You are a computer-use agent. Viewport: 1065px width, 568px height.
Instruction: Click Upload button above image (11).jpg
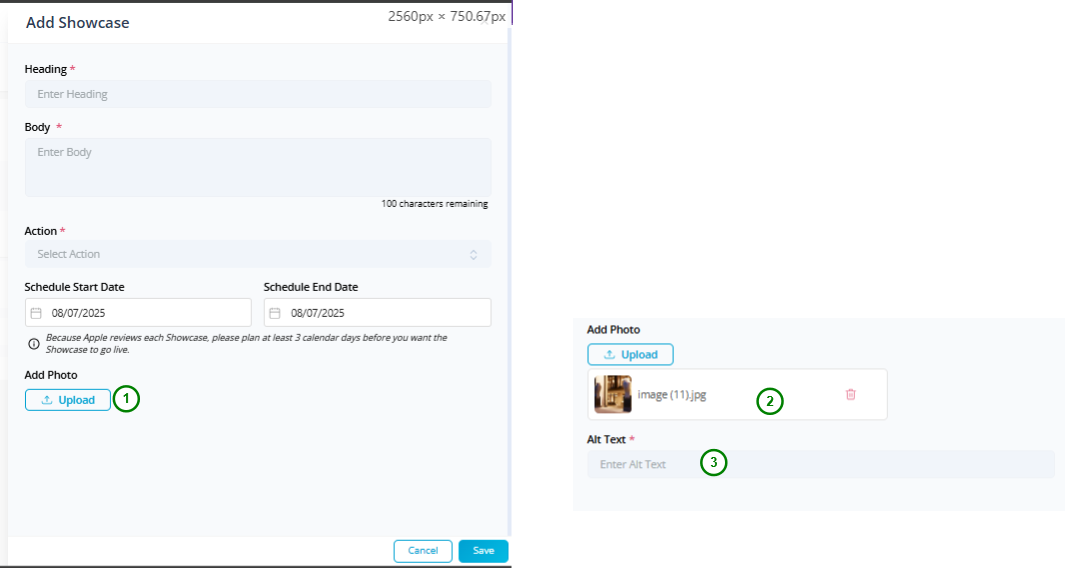(x=630, y=355)
